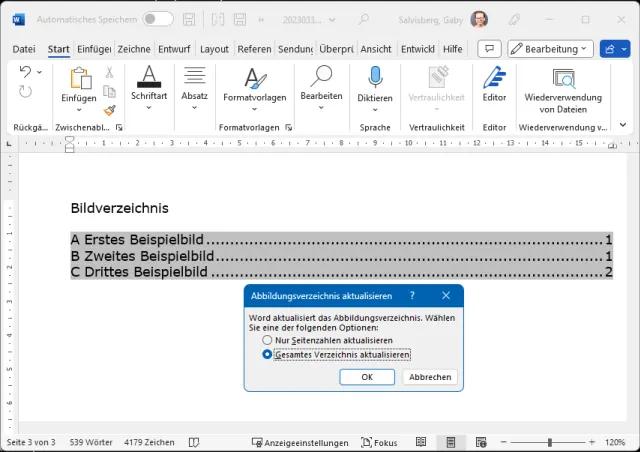The height and width of the screenshot is (452, 640).
Task: Open the Editor proofing tool
Action: click(494, 78)
